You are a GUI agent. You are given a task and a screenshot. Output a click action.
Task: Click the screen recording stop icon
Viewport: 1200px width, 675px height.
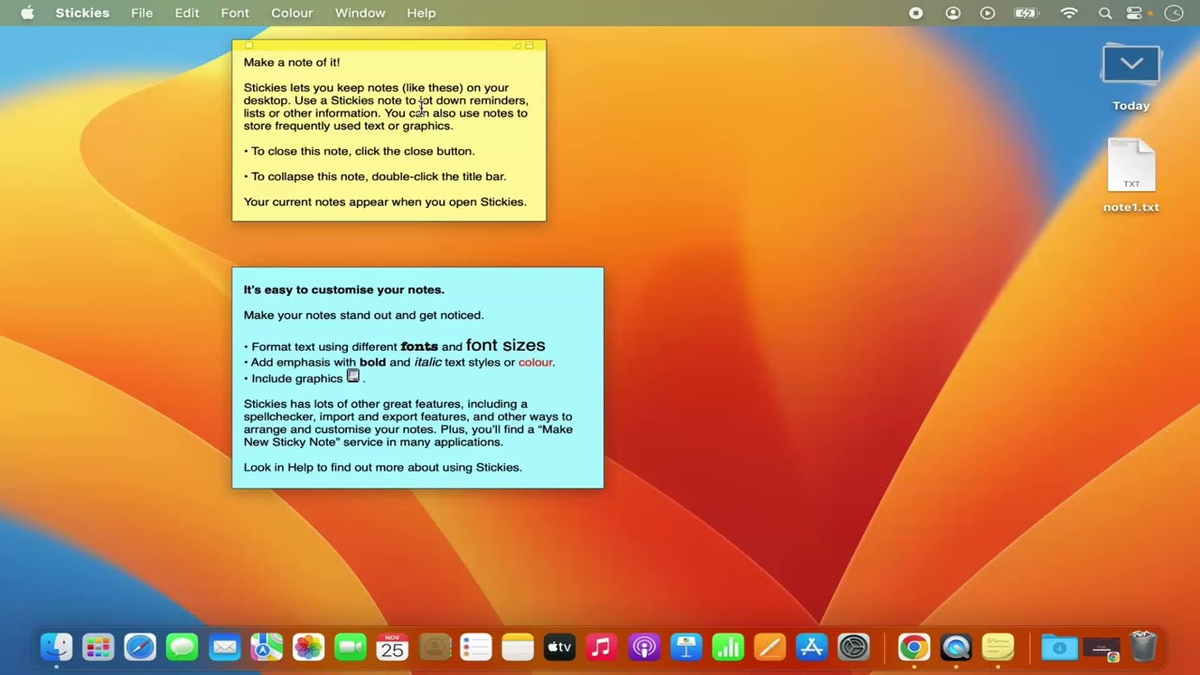click(x=916, y=13)
